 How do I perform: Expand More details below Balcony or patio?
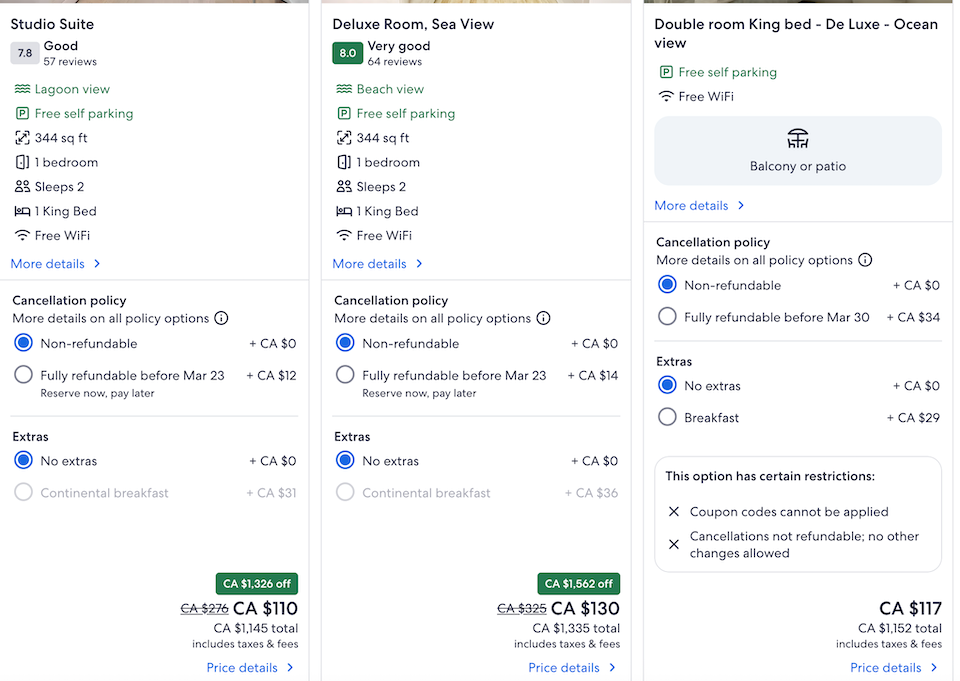[x=700, y=206]
